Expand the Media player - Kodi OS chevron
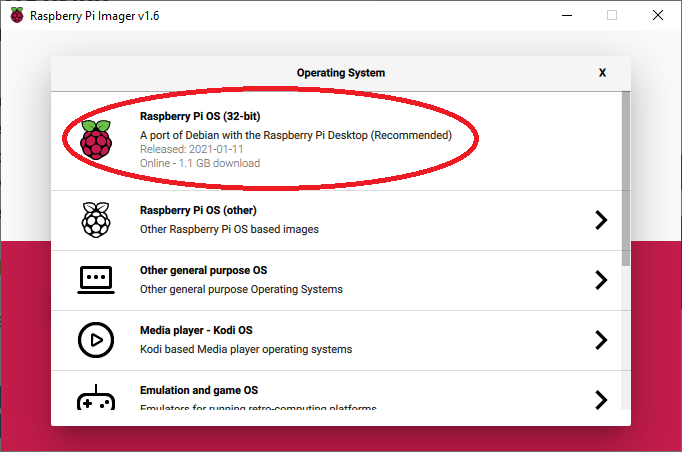 [601, 340]
